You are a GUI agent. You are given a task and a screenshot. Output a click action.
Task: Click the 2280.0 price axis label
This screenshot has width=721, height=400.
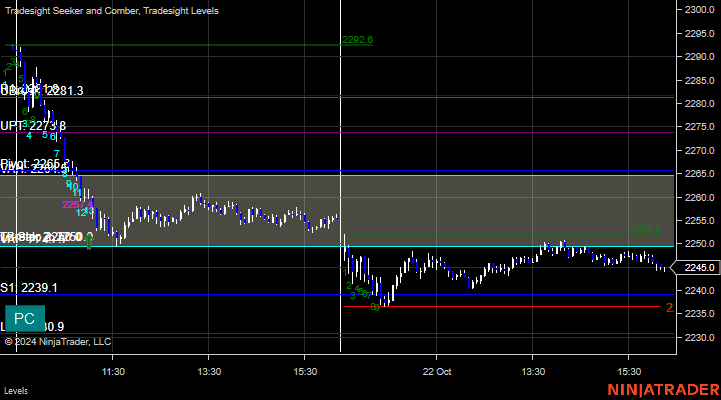click(x=699, y=103)
